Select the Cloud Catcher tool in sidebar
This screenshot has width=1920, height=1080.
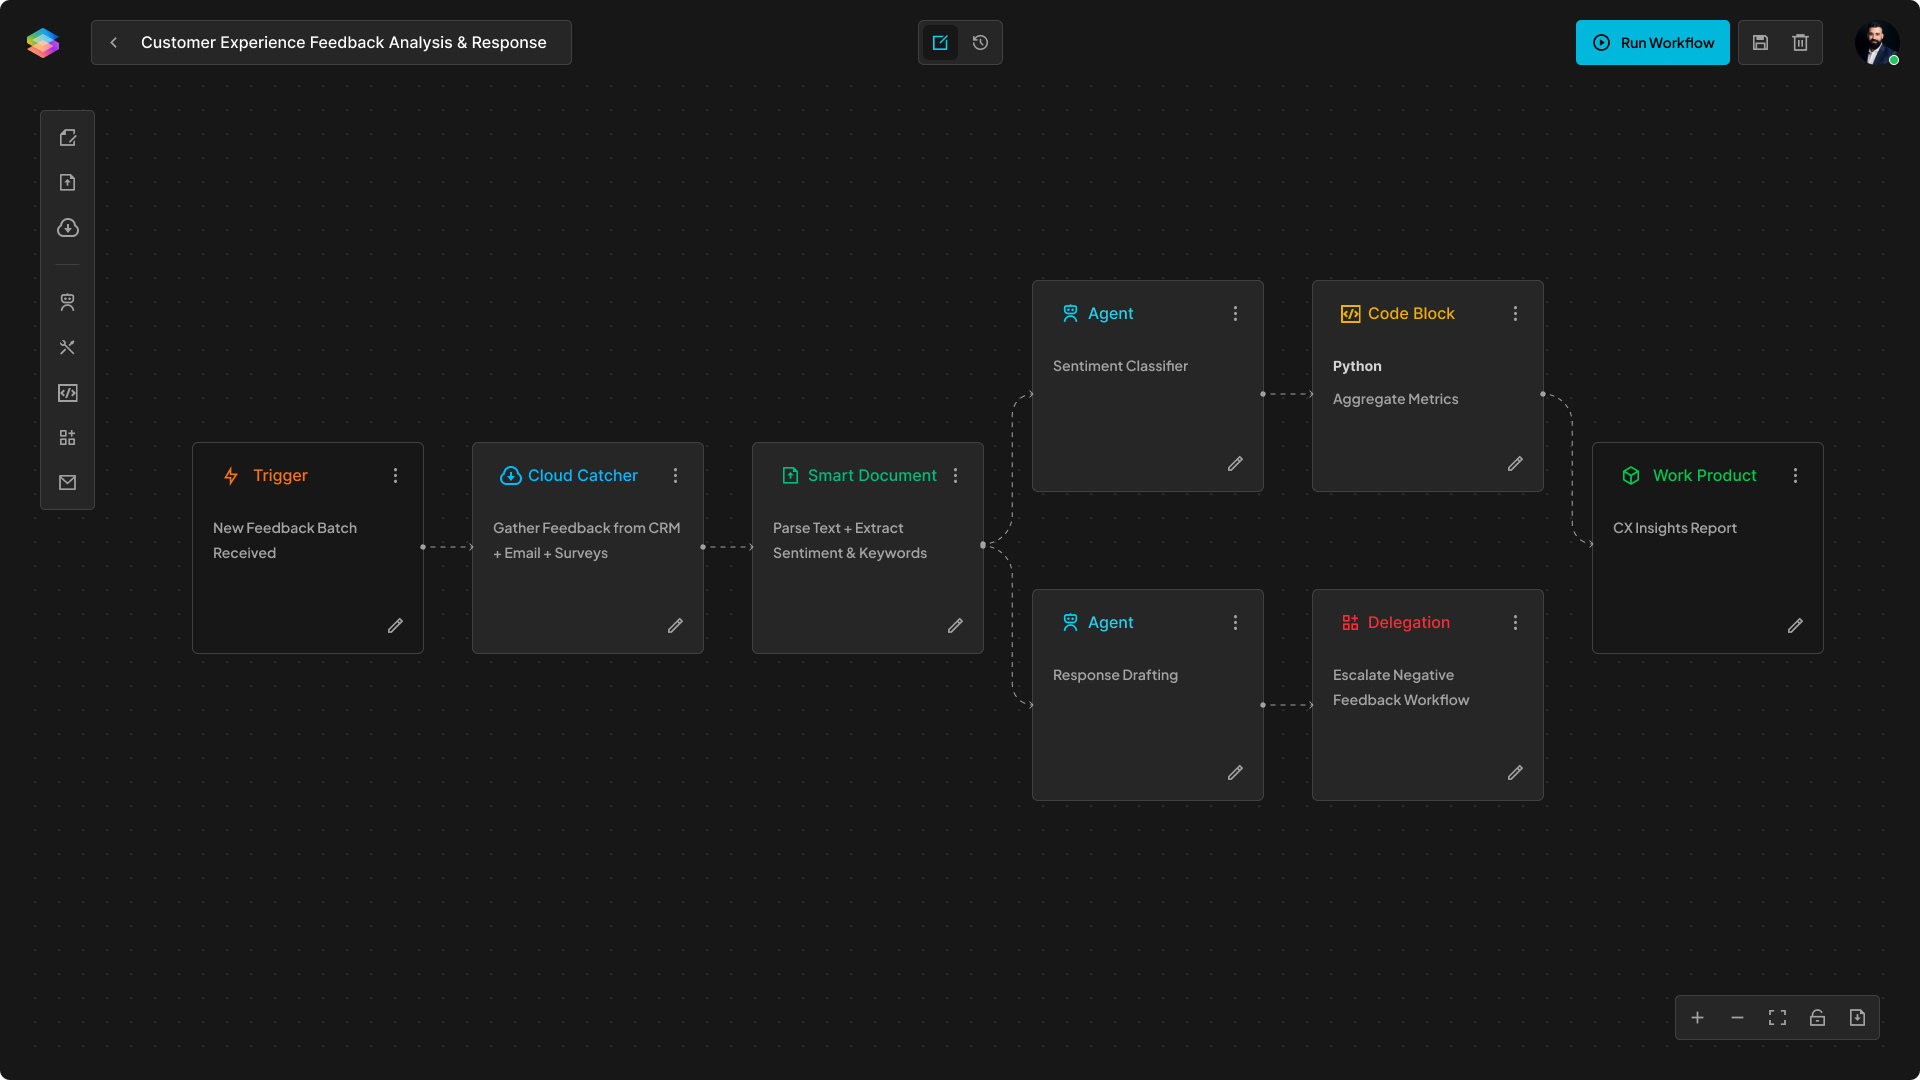[67, 228]
